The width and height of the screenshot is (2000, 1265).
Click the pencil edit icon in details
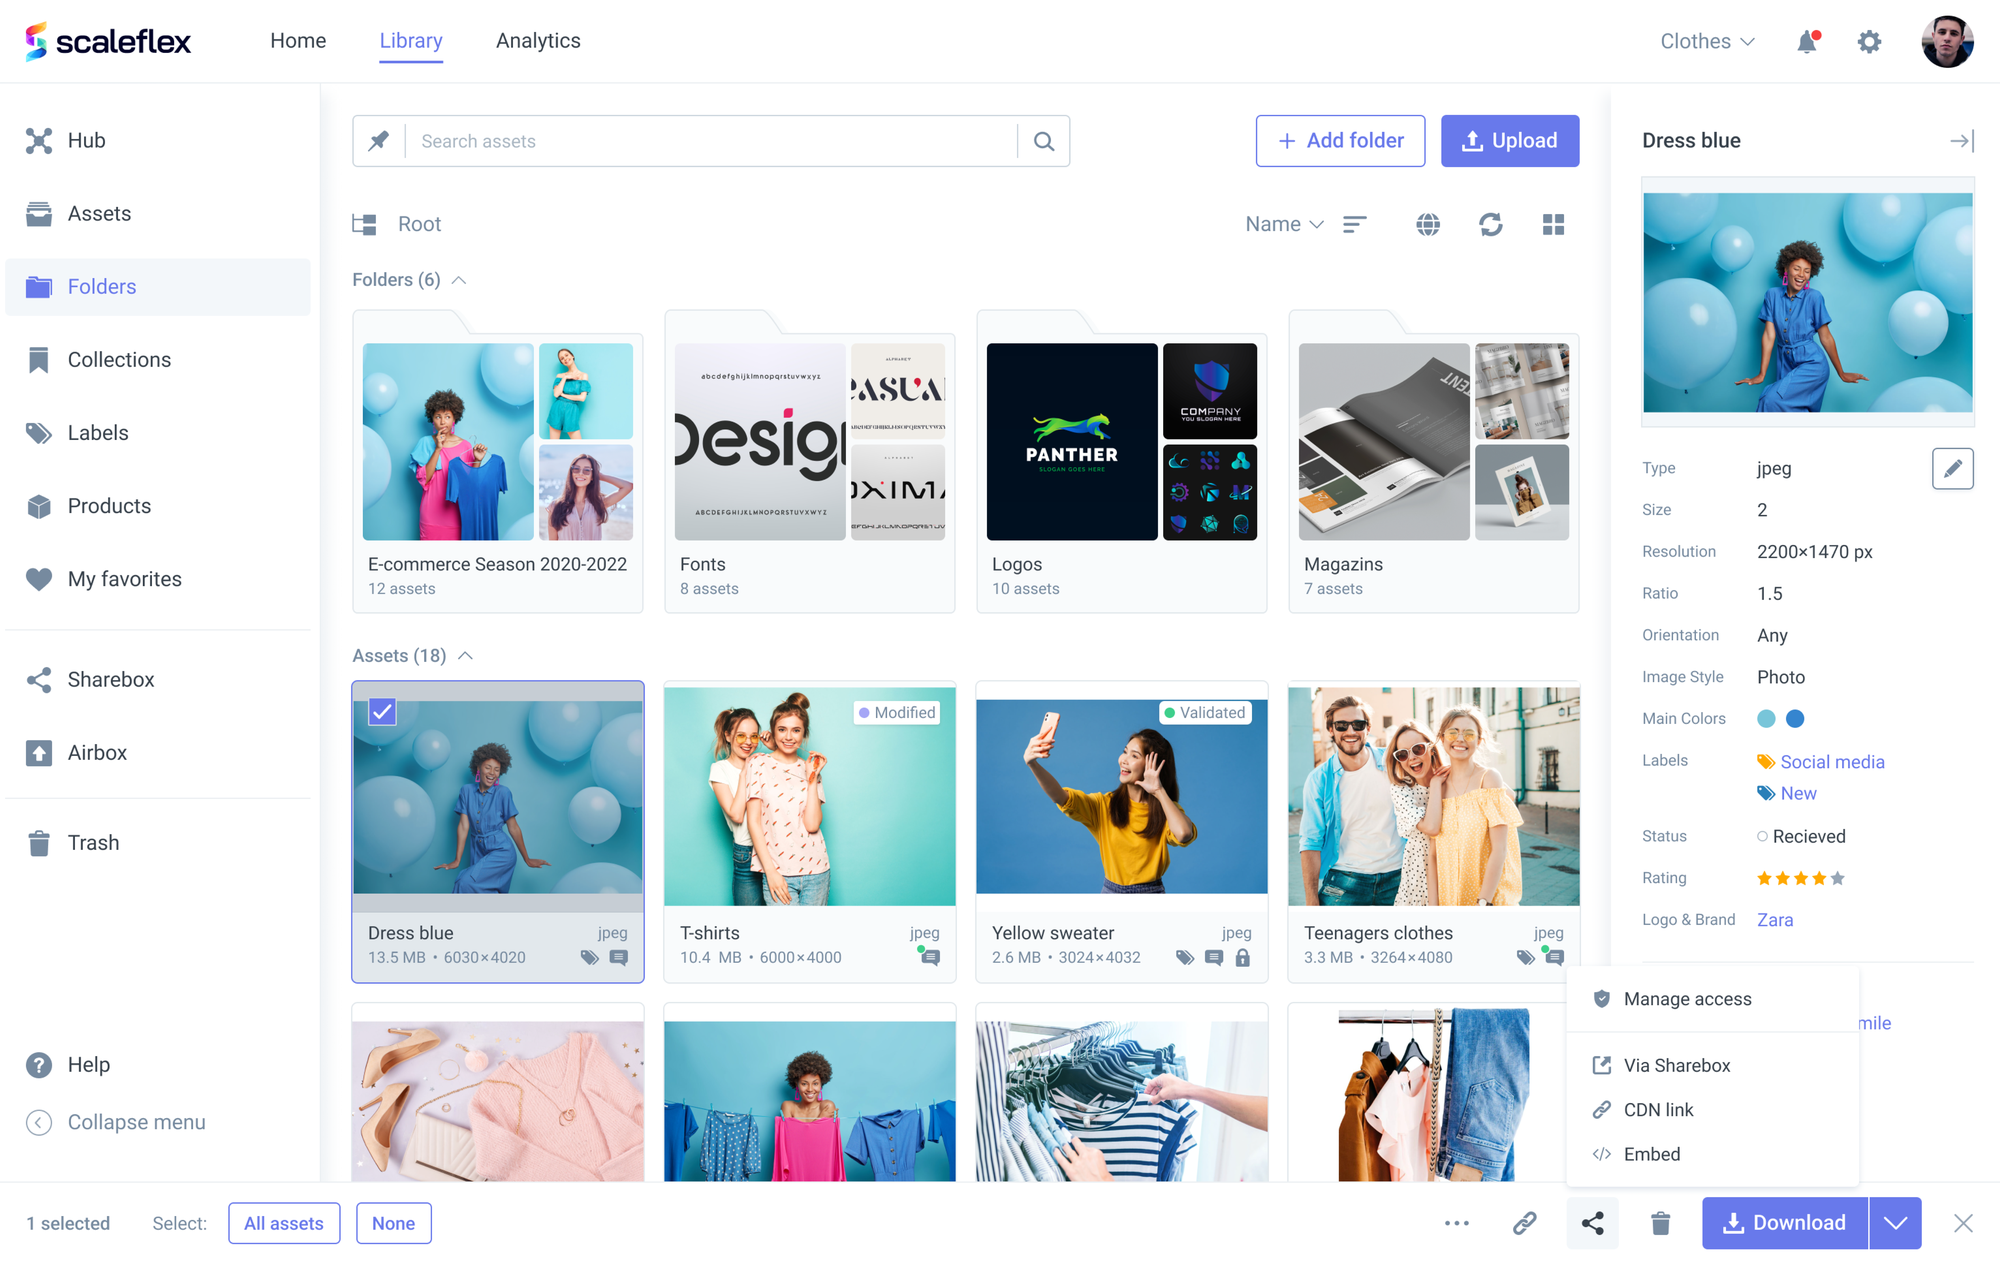click(x=1952, y=468)
